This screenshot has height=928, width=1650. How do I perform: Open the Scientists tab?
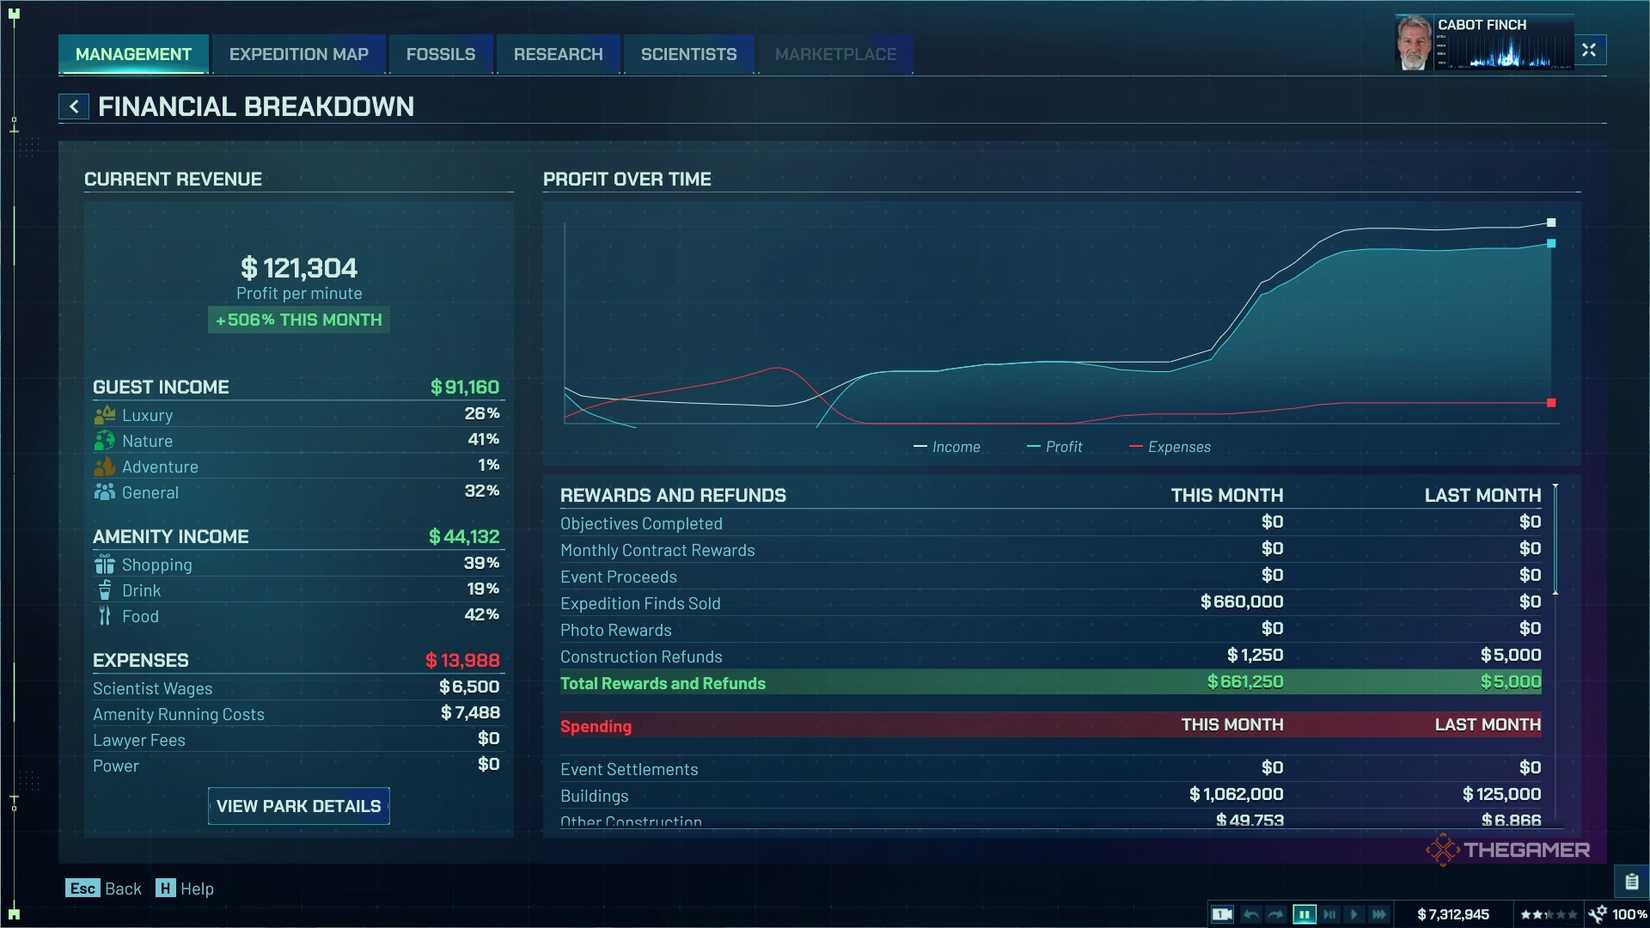pos(688,54)
